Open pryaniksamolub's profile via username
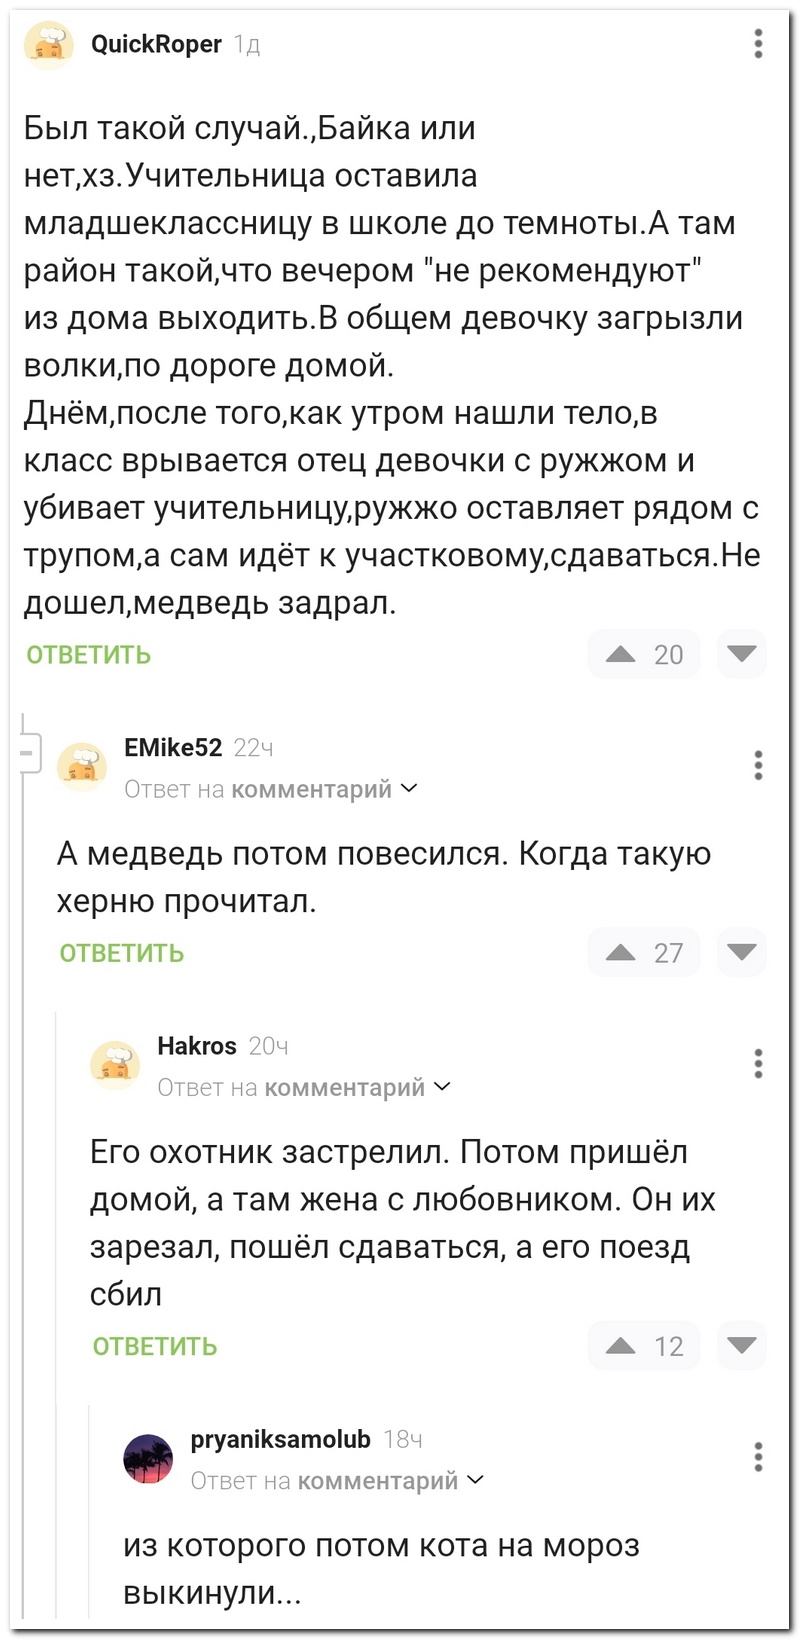This screenshot has height=1640, width=800. (280, 1439)
